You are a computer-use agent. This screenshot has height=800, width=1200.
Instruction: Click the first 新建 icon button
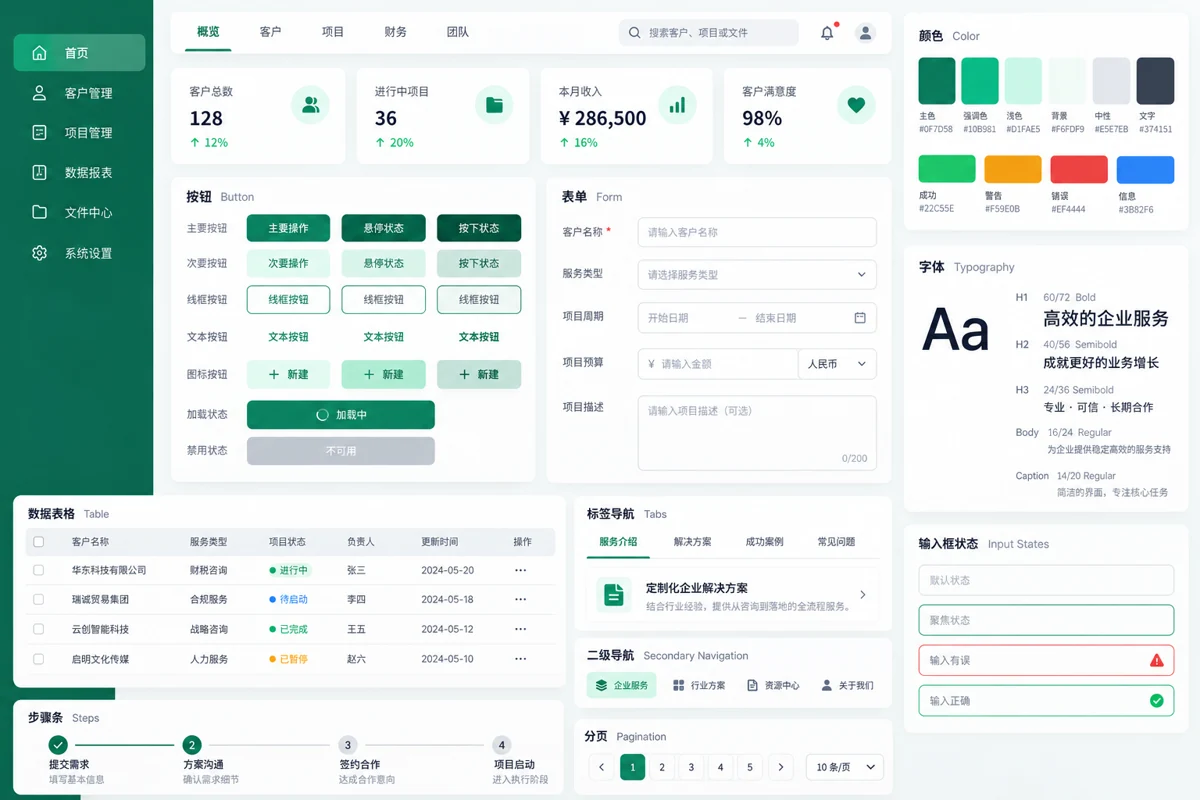pos(288,375)
